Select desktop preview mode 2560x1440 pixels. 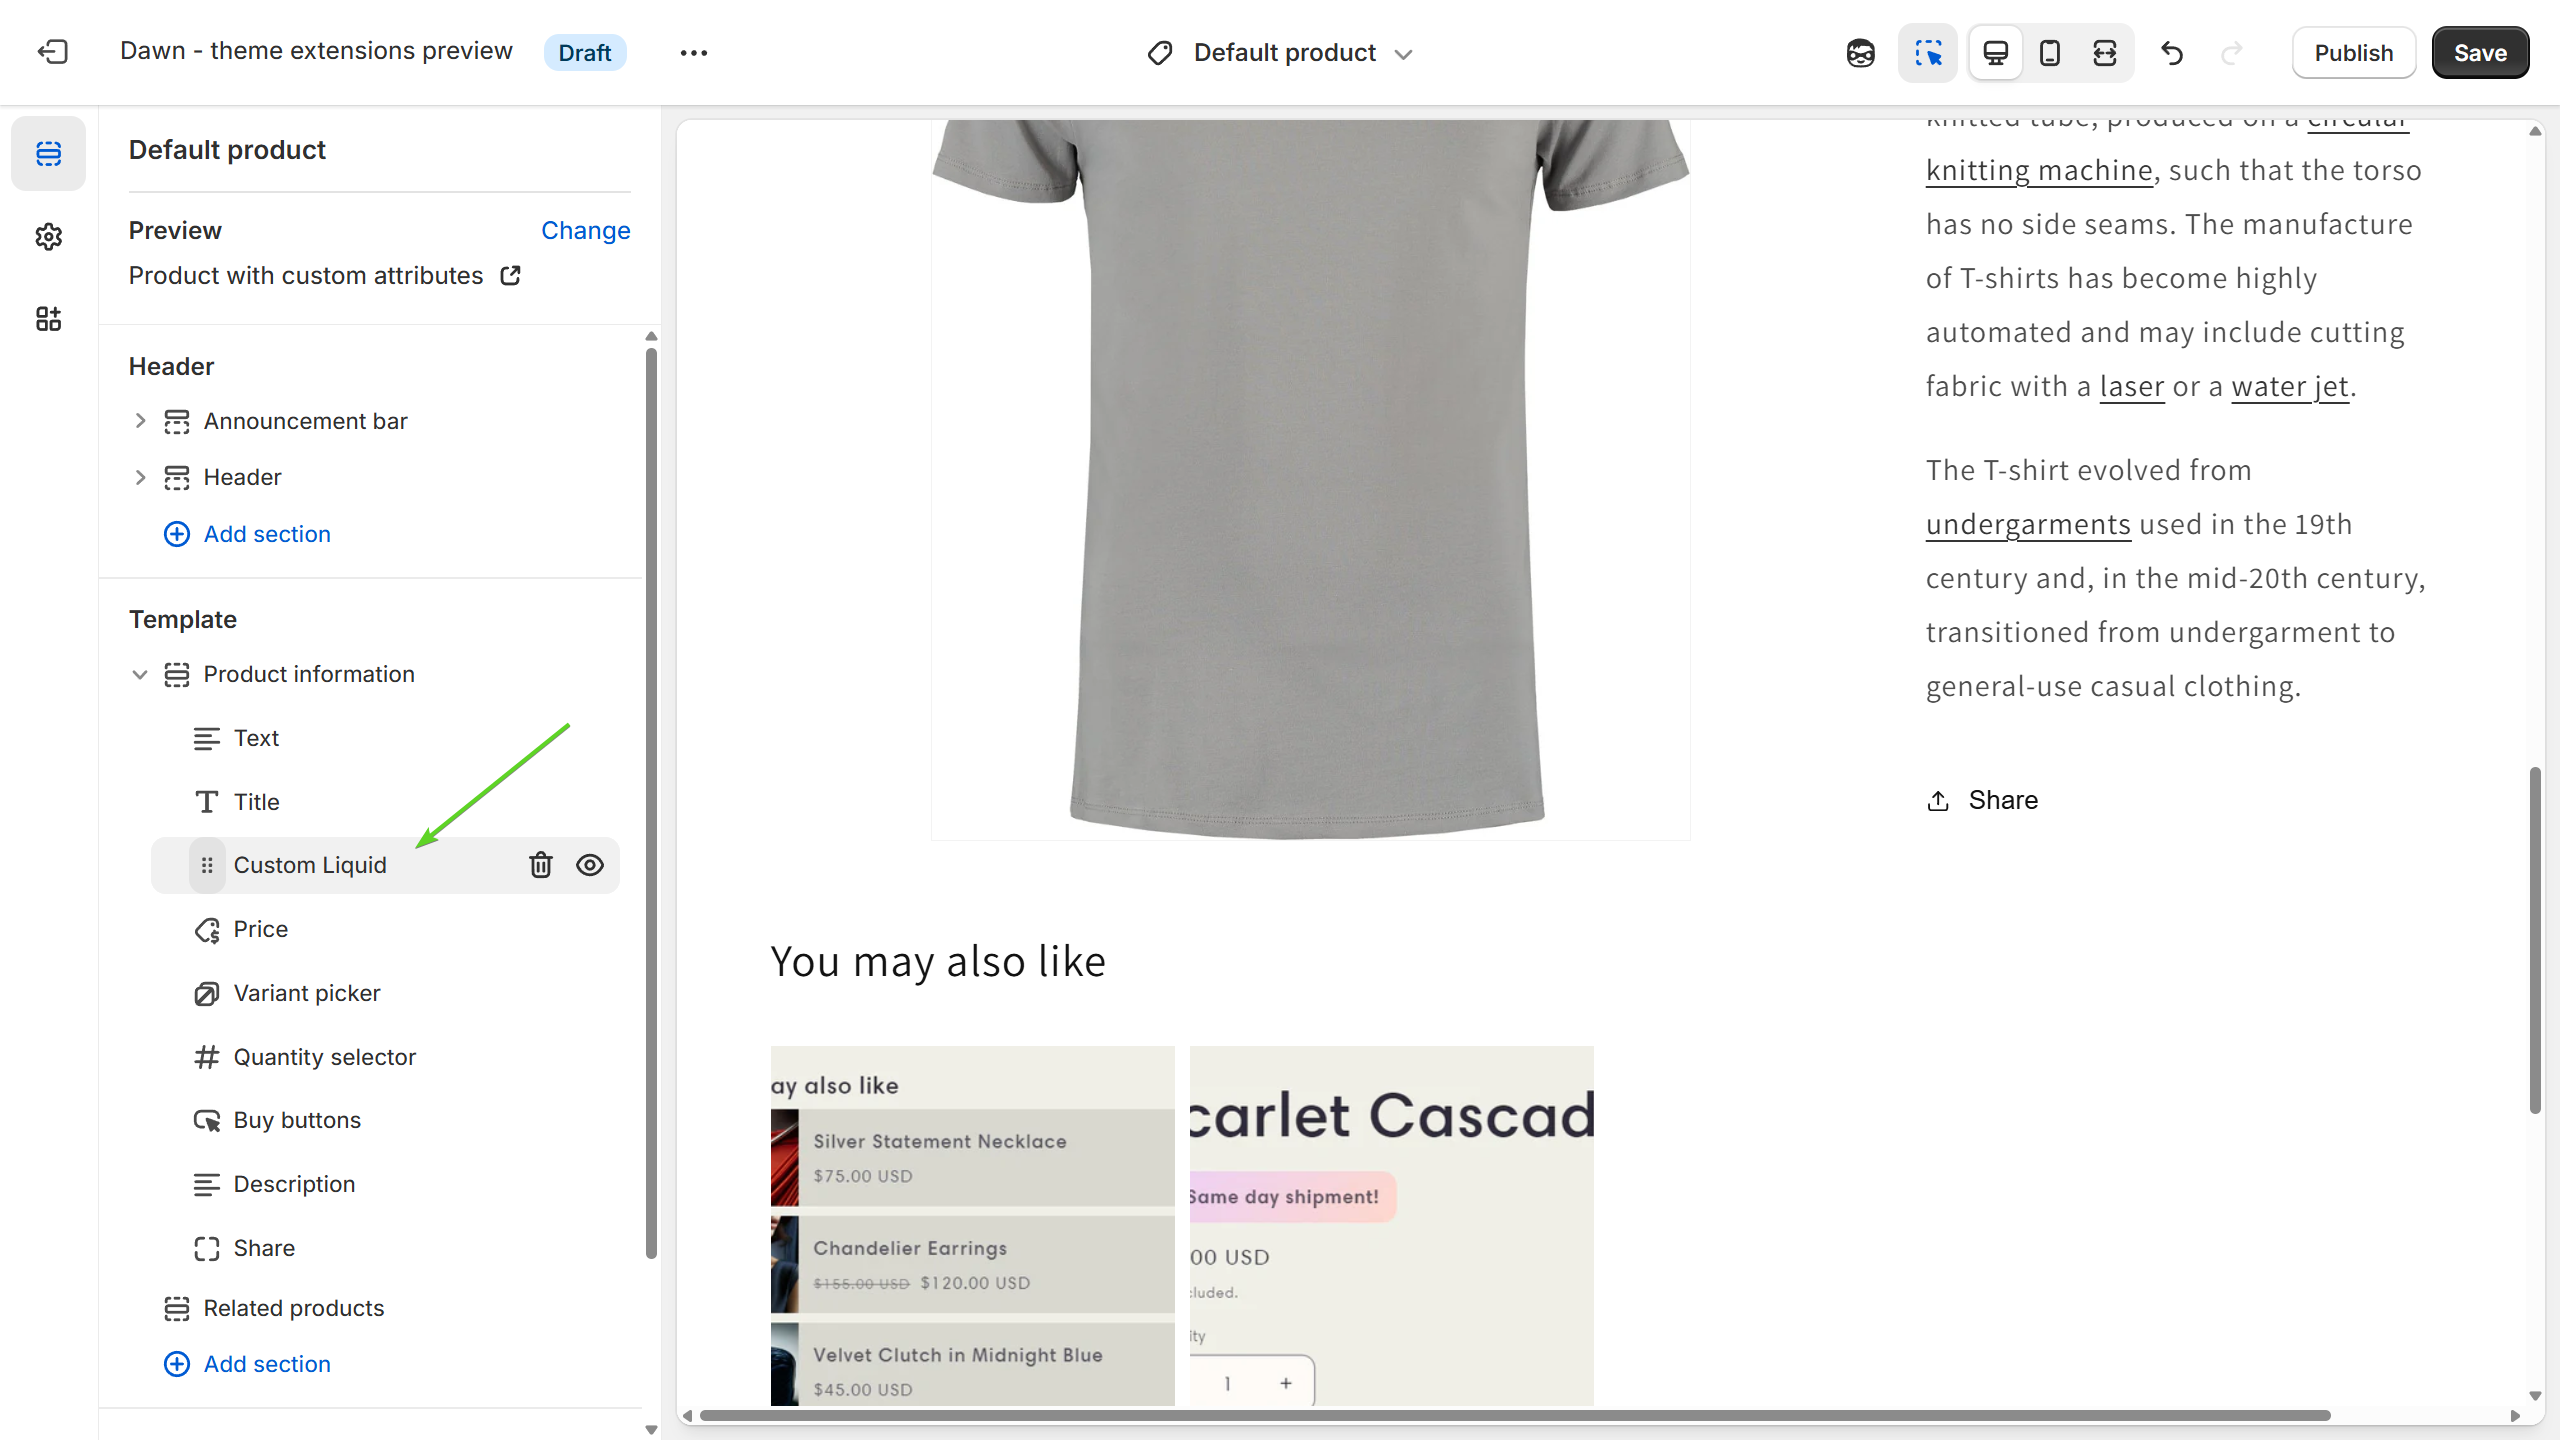pyautogui.click(x=1995, y=53)
